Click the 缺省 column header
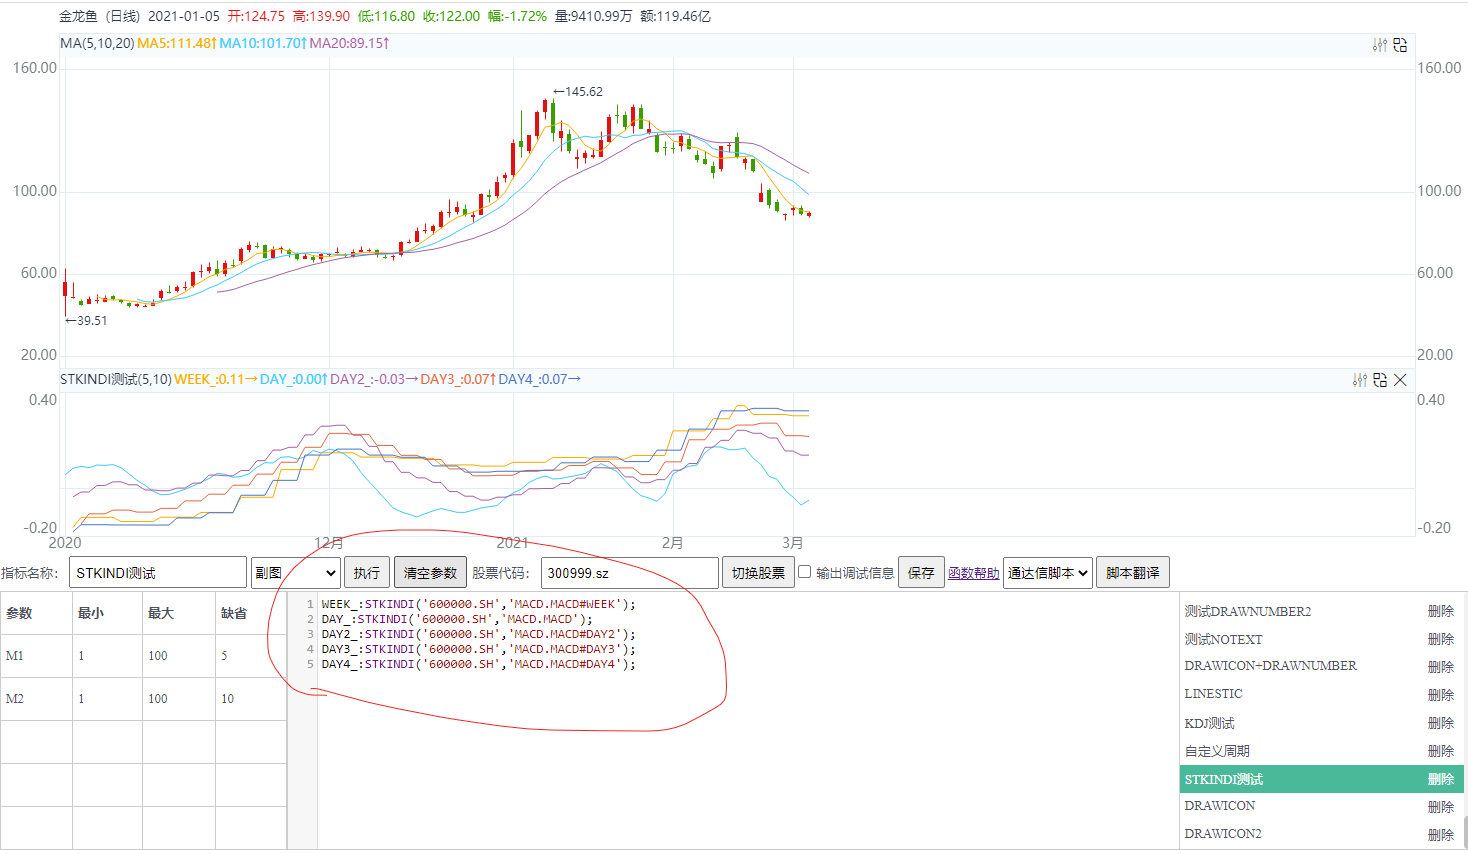Viewport: 1468px width, 854px height. 251,613
